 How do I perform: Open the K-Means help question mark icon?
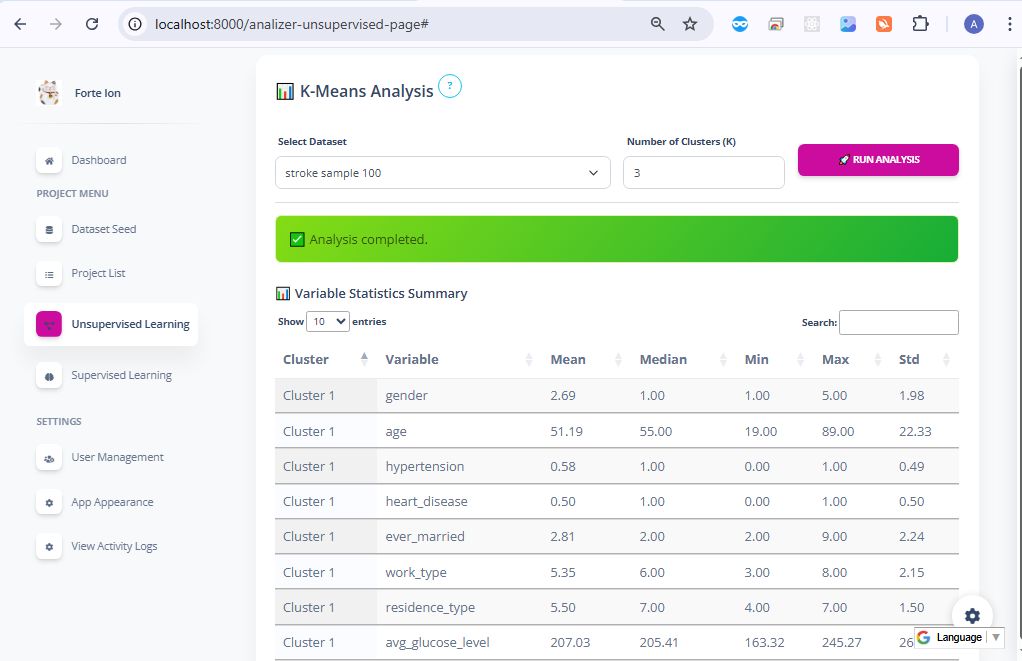(450, 87)
